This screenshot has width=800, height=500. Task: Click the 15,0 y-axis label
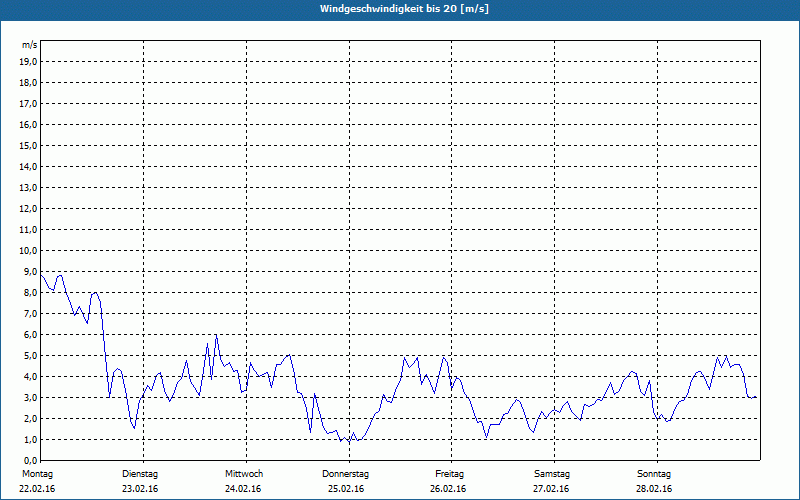pos(28,145)
